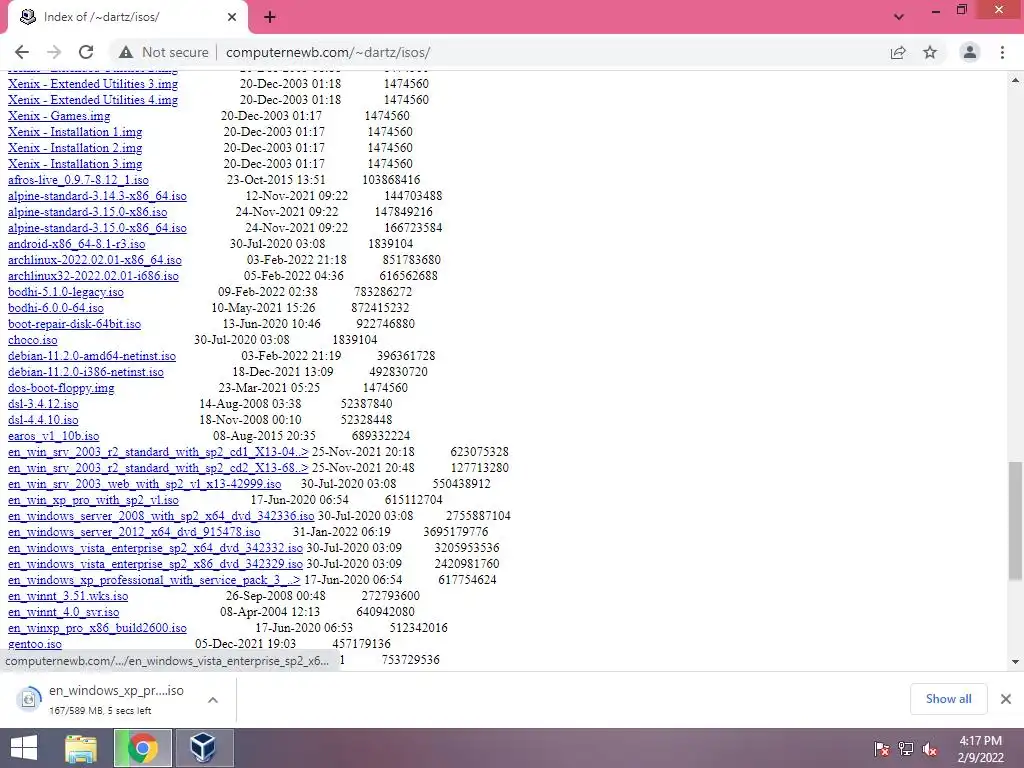Download 'bodhi-6.0.0-64.iso'
Screen dimensions: 1024x768
56,308
